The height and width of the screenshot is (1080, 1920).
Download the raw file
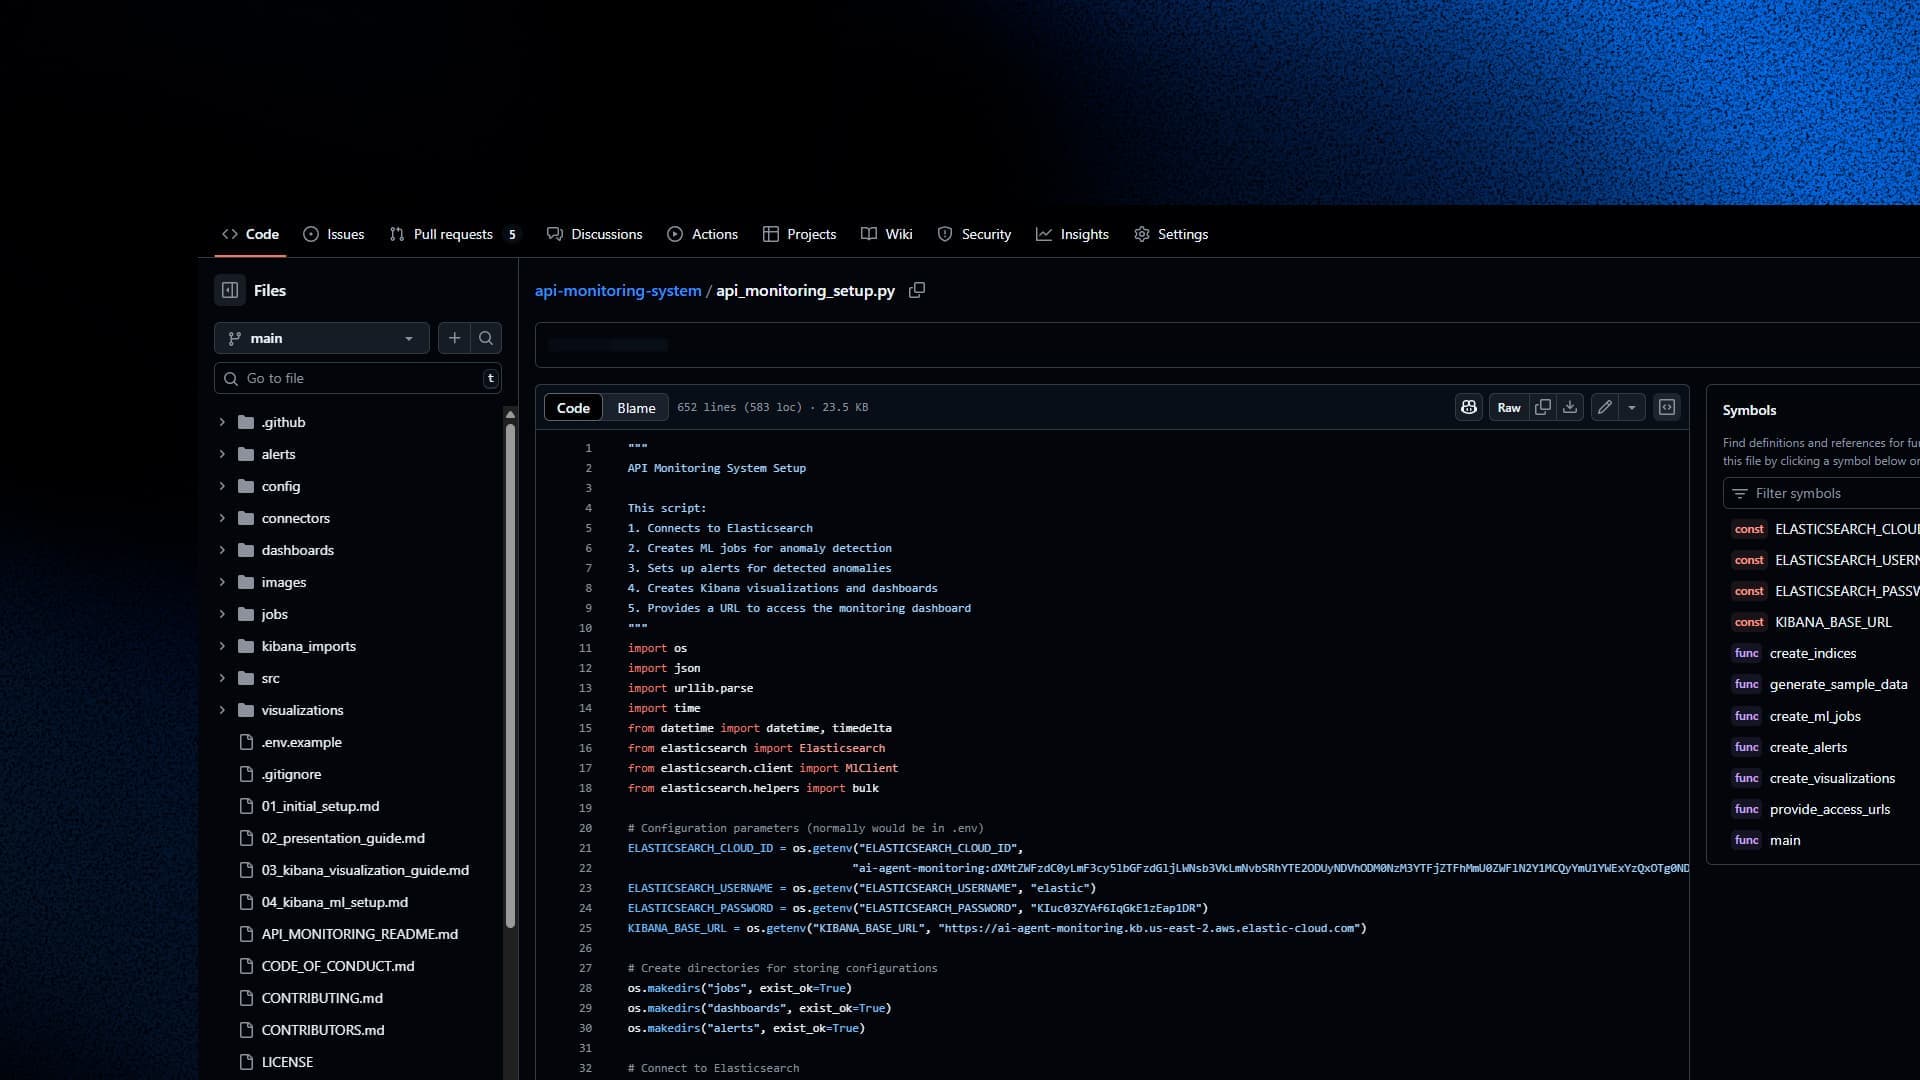coord(1569,407)
